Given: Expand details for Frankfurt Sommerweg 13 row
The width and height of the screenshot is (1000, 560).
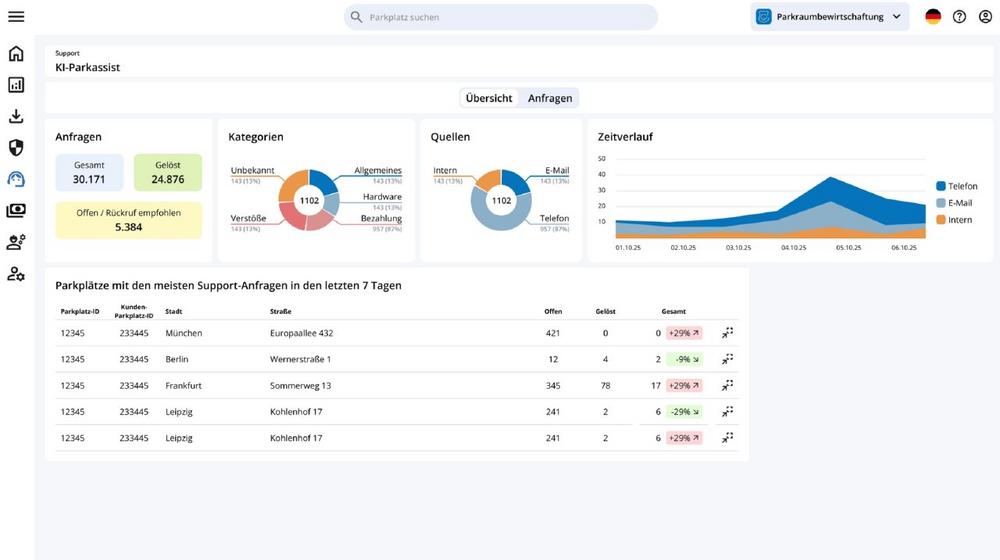Looking at the screenshot, I should (x=727, y=385).
